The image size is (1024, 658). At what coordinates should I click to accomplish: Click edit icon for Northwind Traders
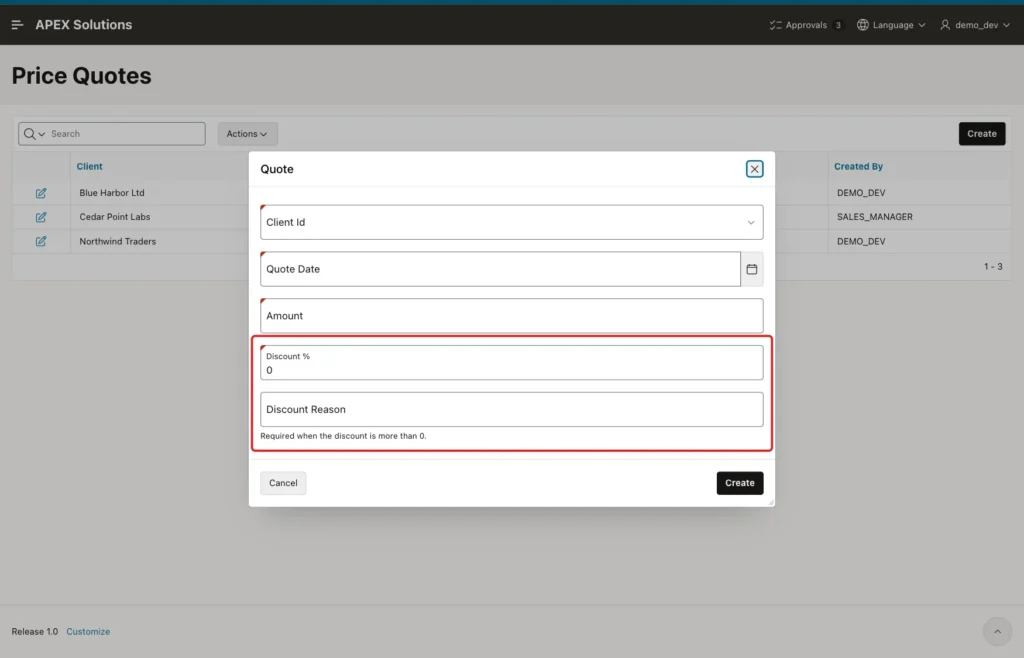41,242
